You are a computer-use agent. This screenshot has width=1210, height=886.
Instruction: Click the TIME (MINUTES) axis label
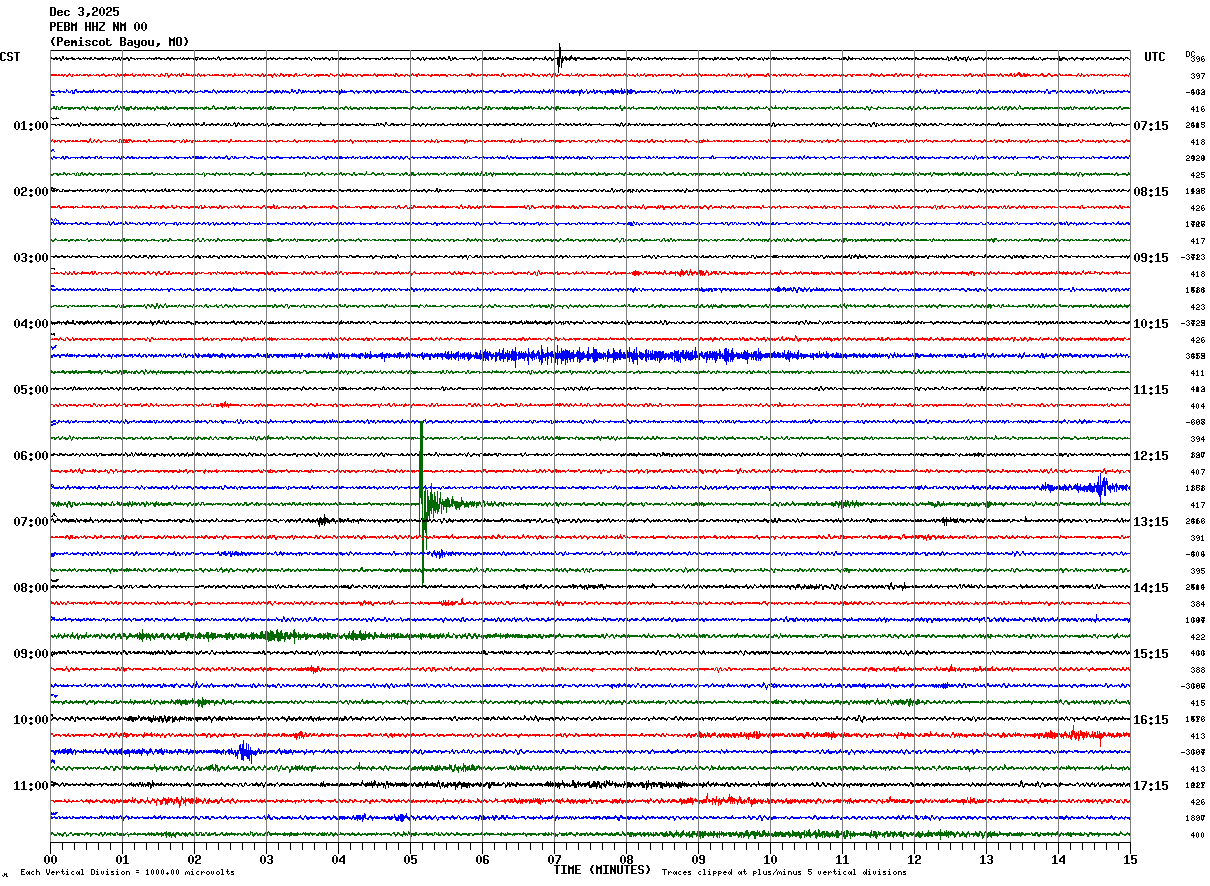(x=602, y=870)
